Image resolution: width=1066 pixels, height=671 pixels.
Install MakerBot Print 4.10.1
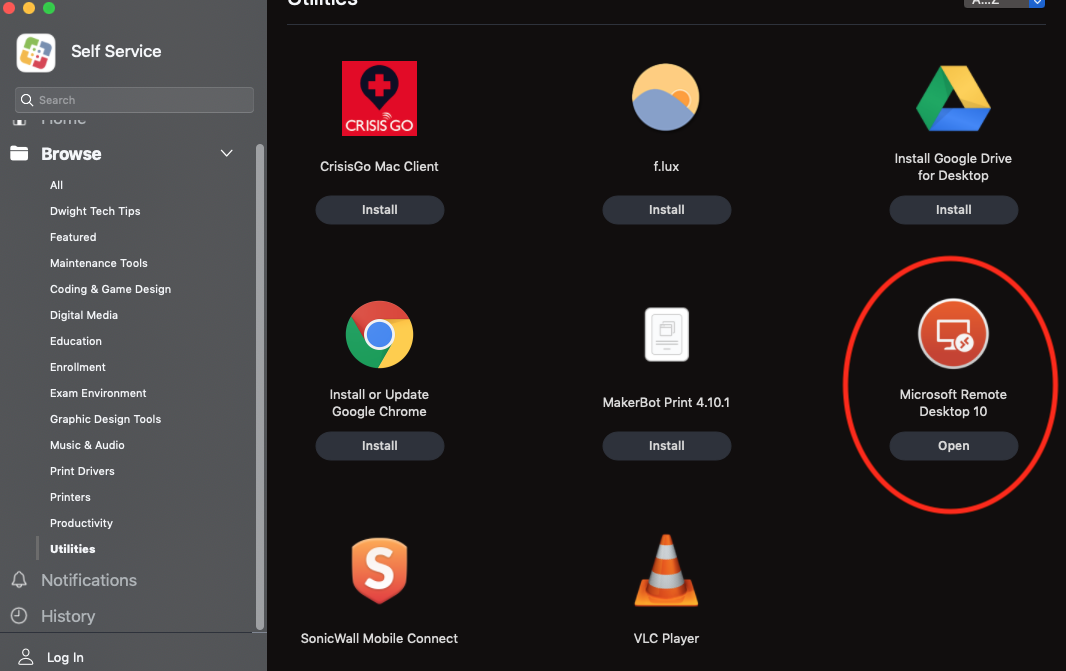[666, 446]
